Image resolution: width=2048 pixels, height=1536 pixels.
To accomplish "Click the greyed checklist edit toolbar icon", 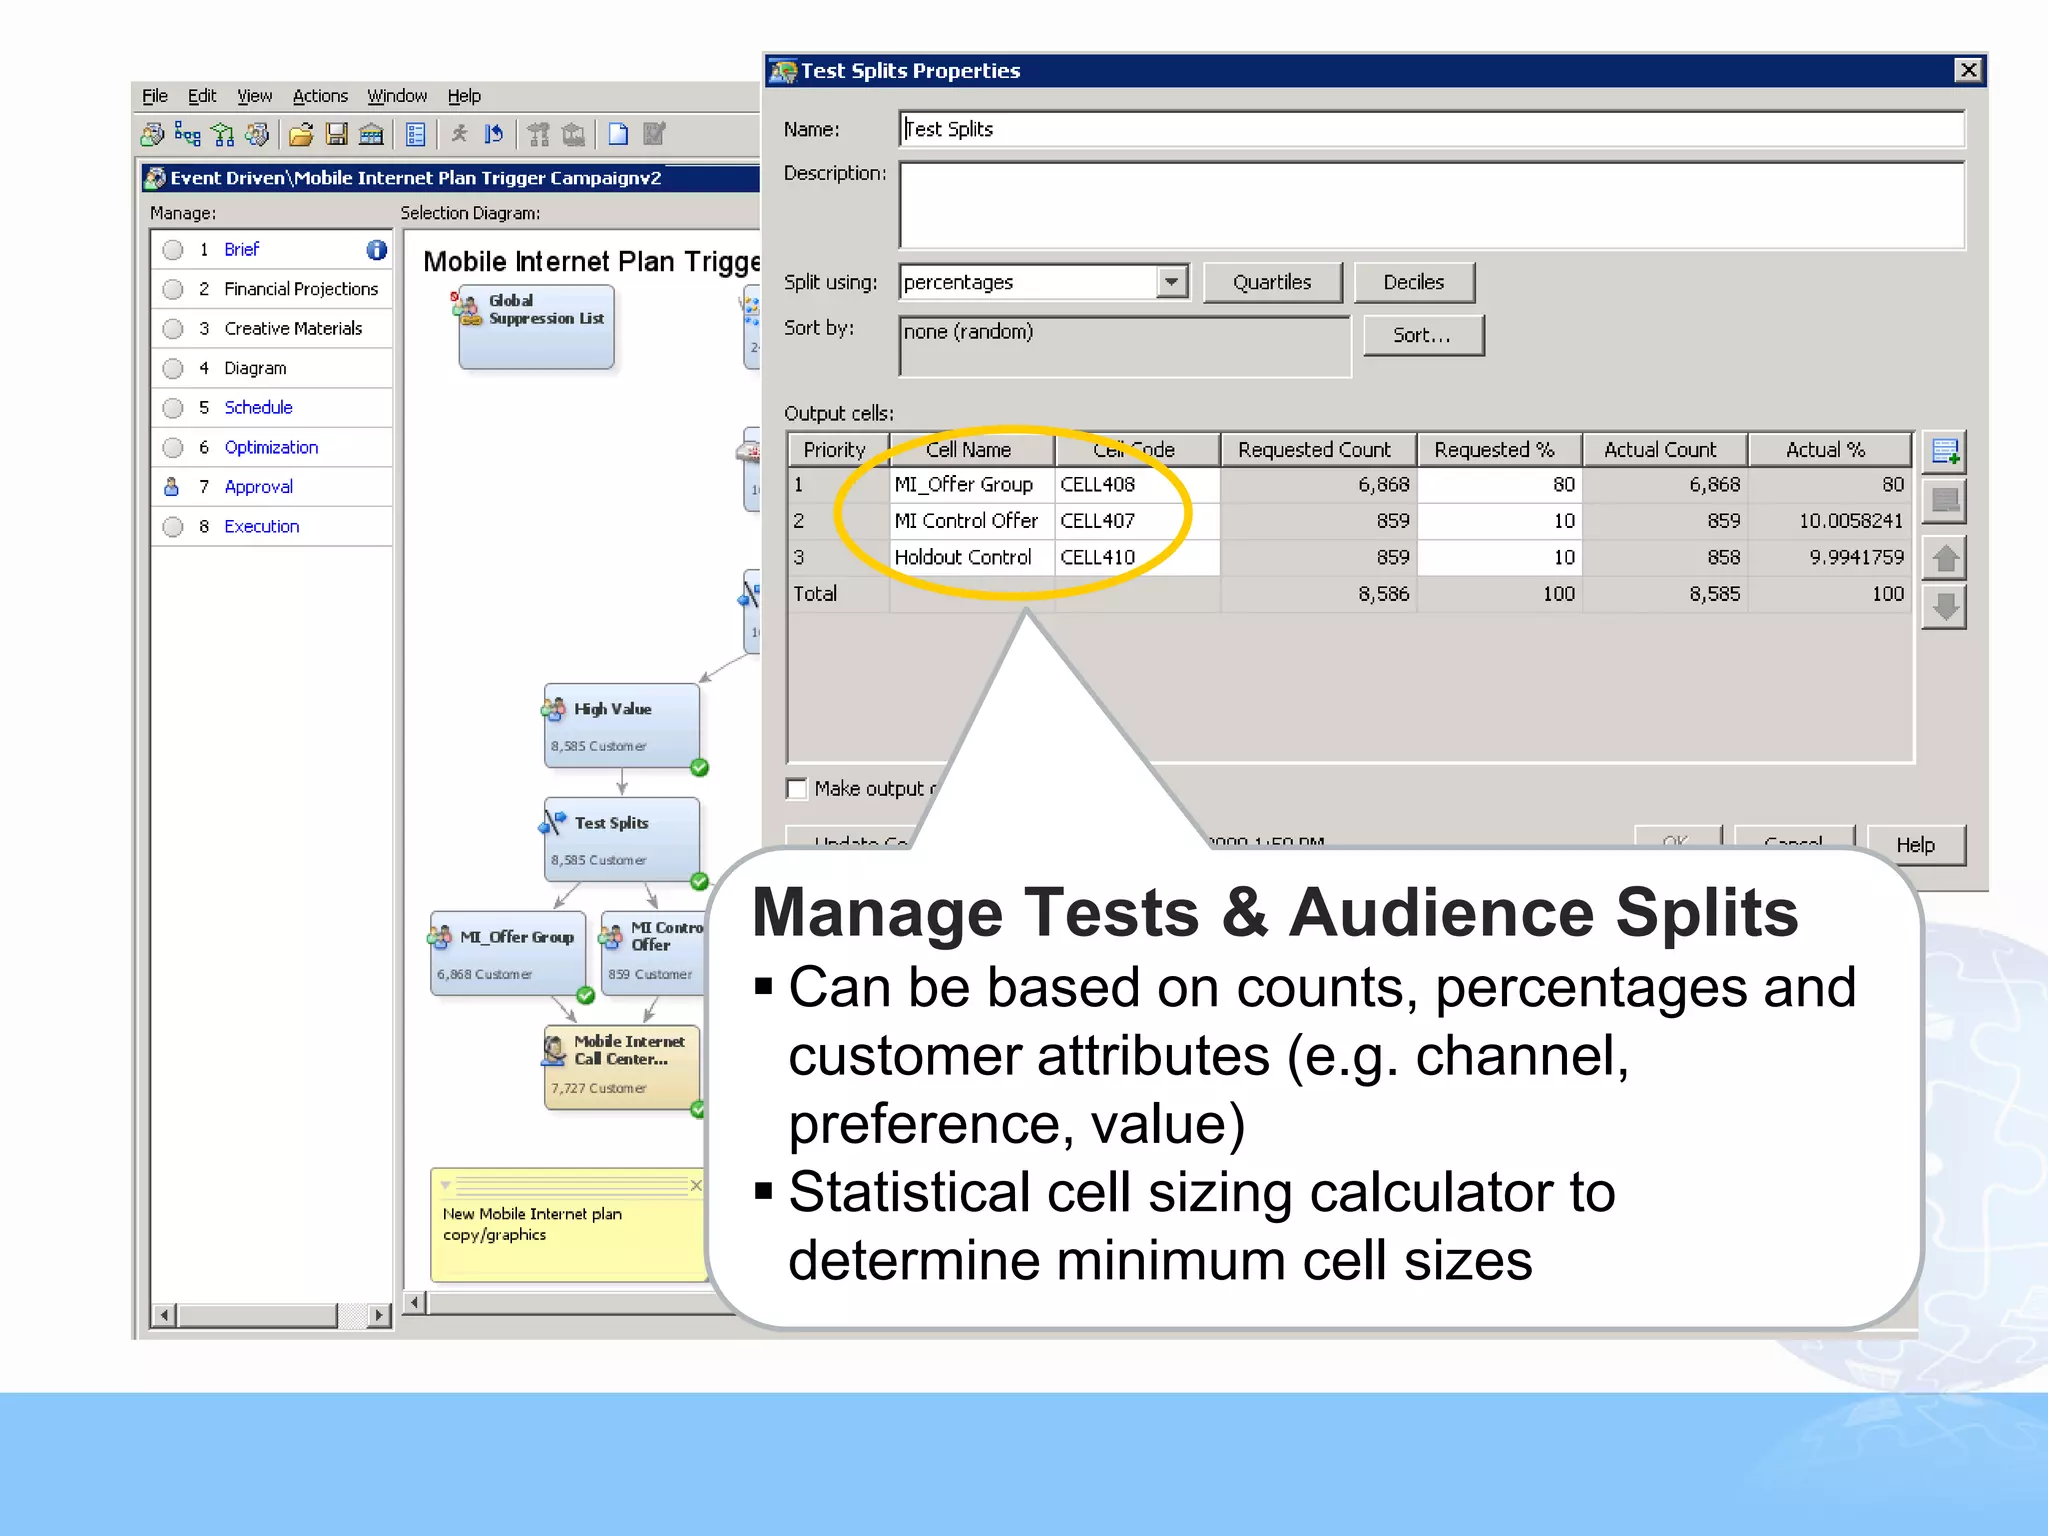I will [x=654, y=134].
